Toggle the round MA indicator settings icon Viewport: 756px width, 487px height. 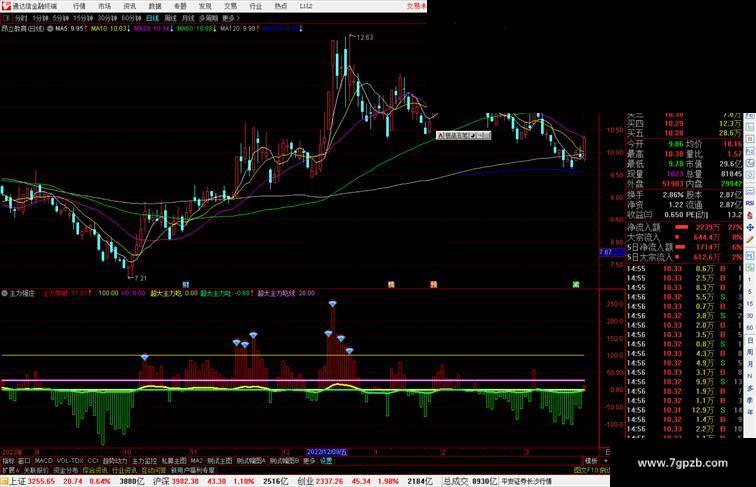click(50, 29)
